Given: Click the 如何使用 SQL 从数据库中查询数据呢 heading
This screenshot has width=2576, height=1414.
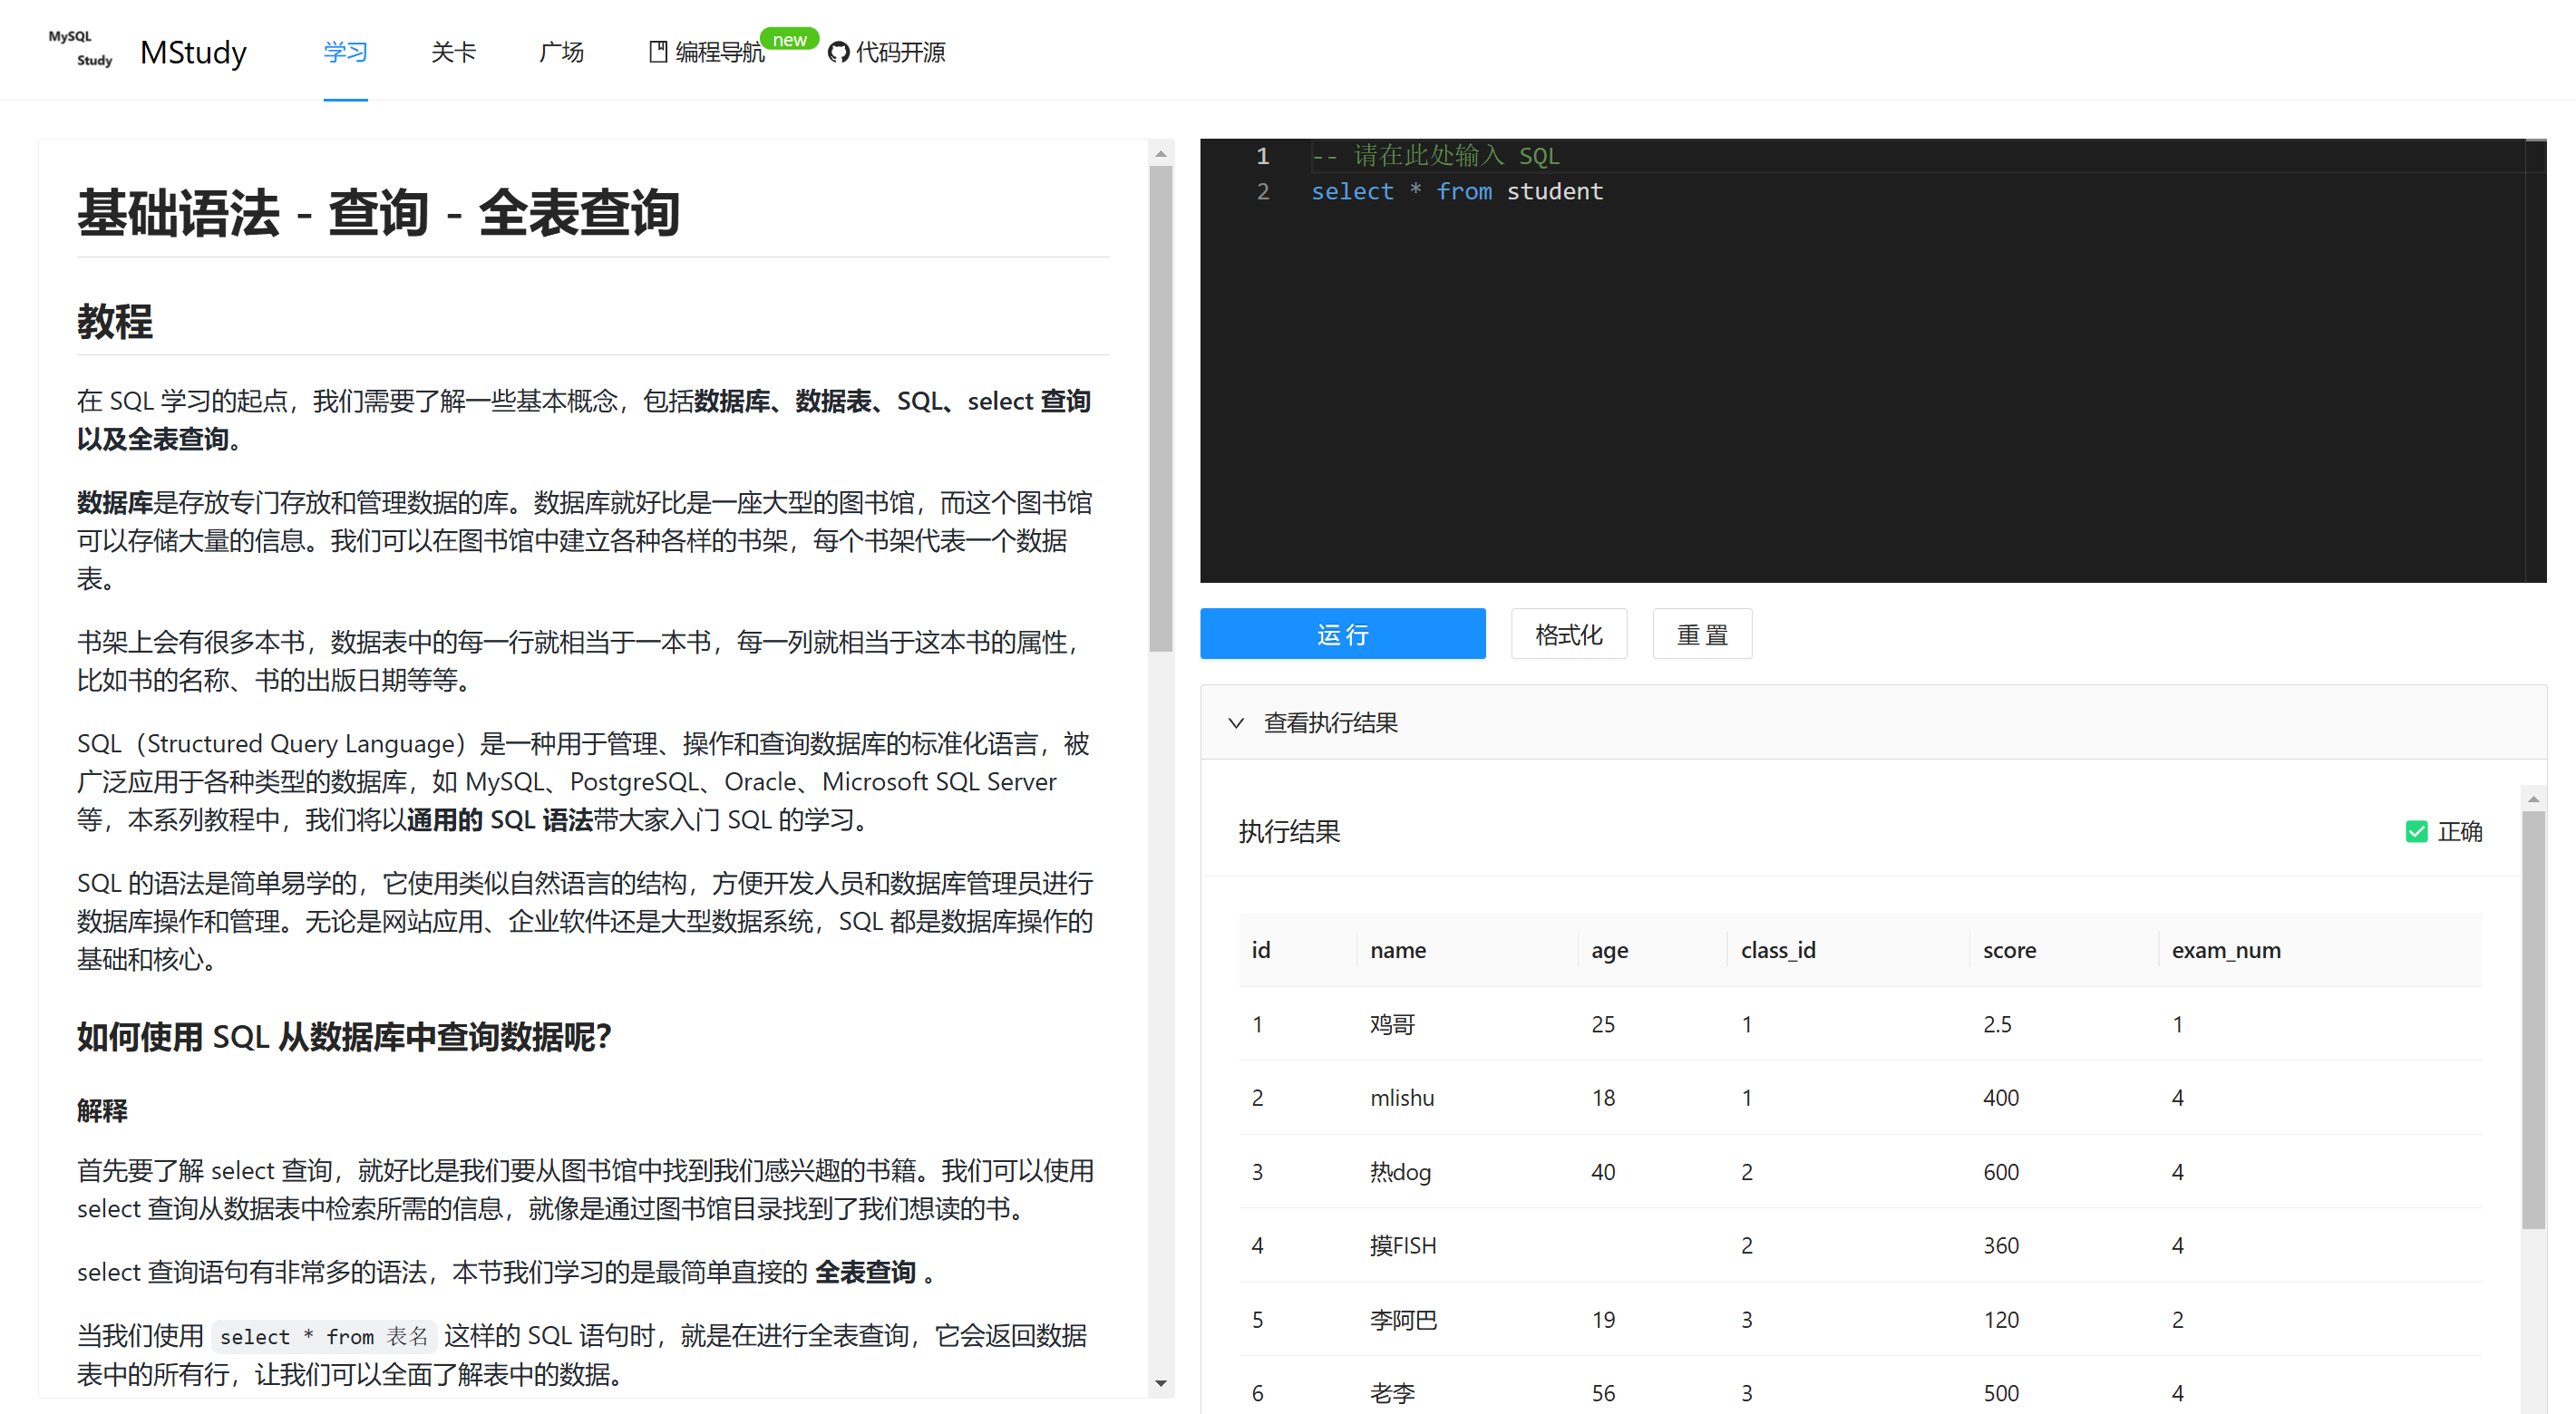Looking at the screenshot, I should coord(344,1037).
